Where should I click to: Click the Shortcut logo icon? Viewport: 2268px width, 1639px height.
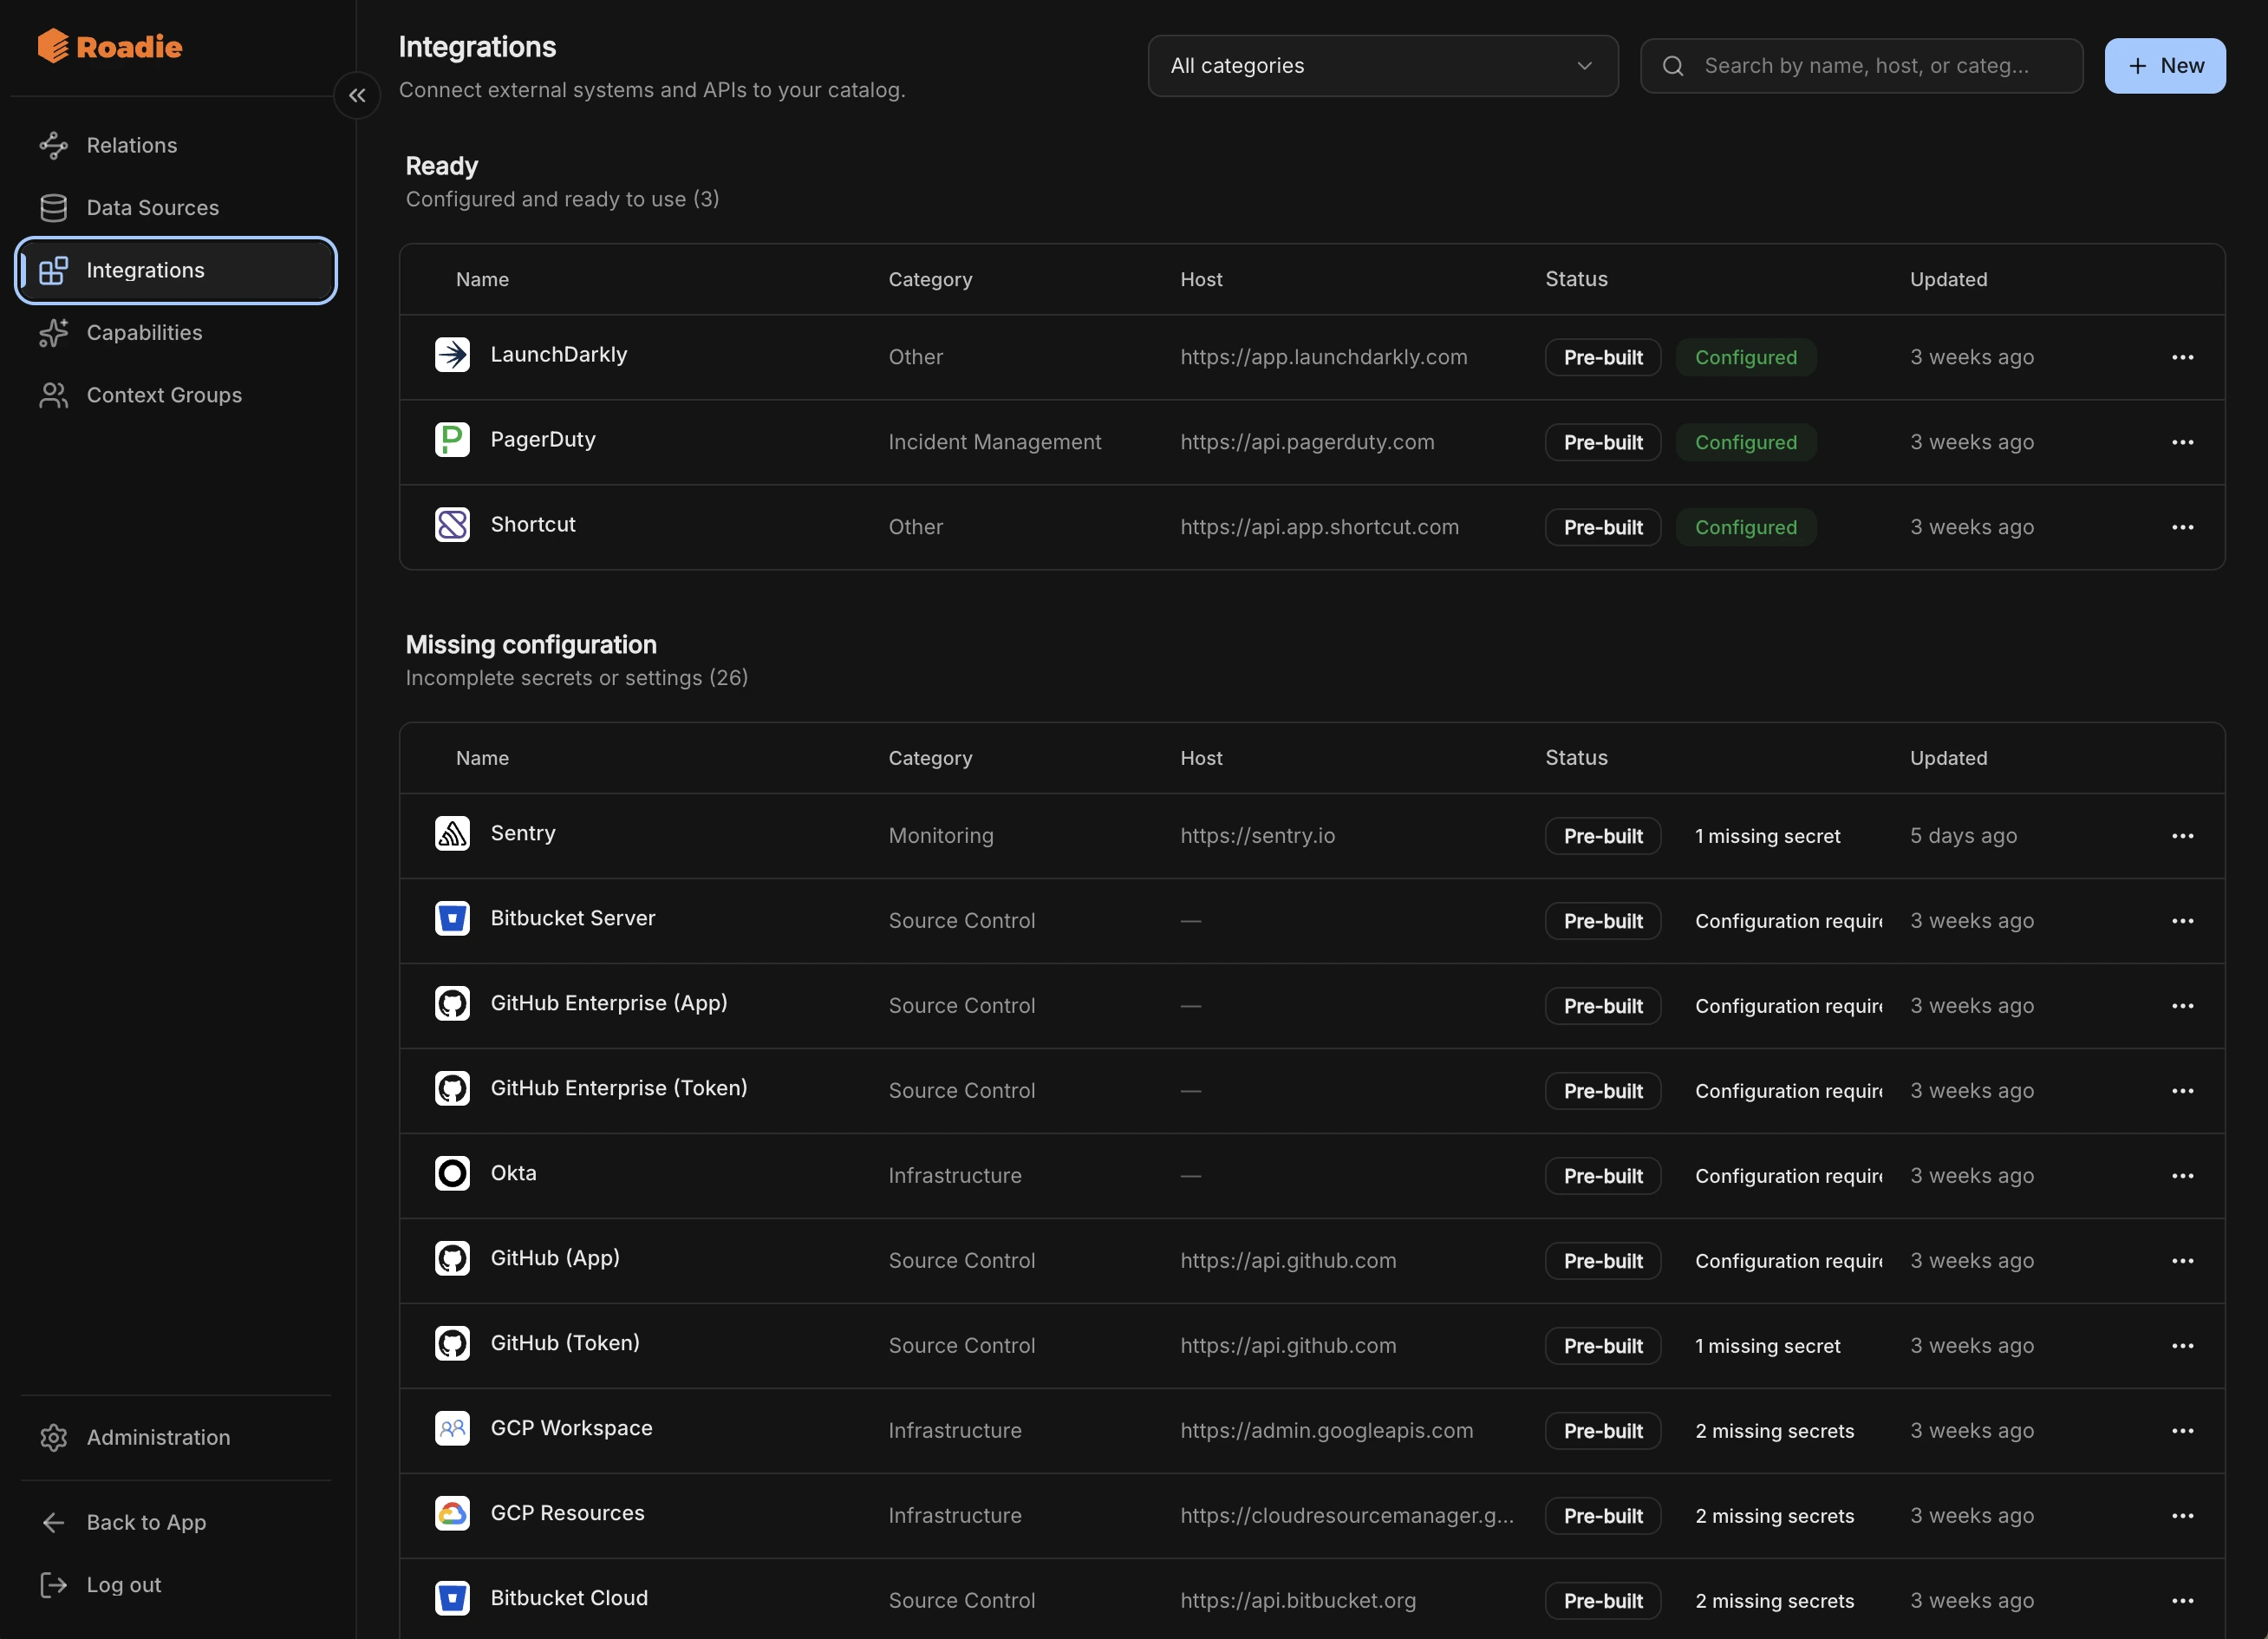pyautogui.click(x=452, y=525)
